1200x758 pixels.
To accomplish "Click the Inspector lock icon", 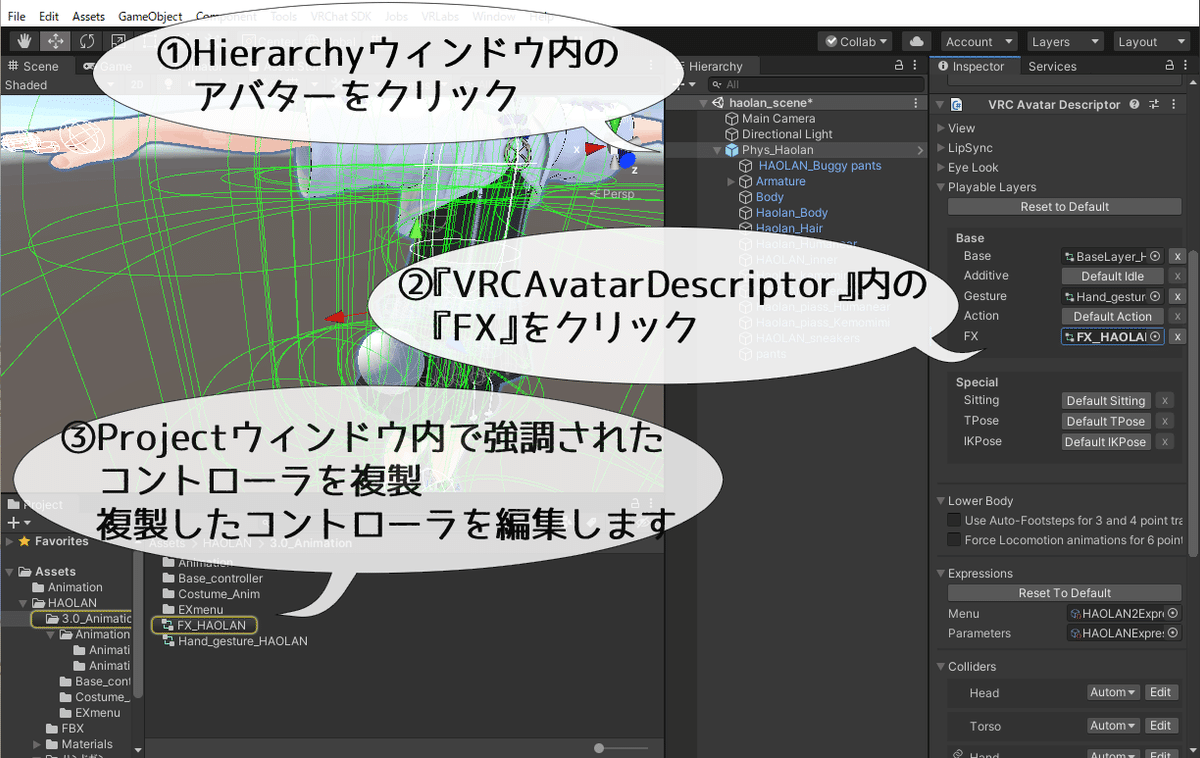I will [1171, 66].
